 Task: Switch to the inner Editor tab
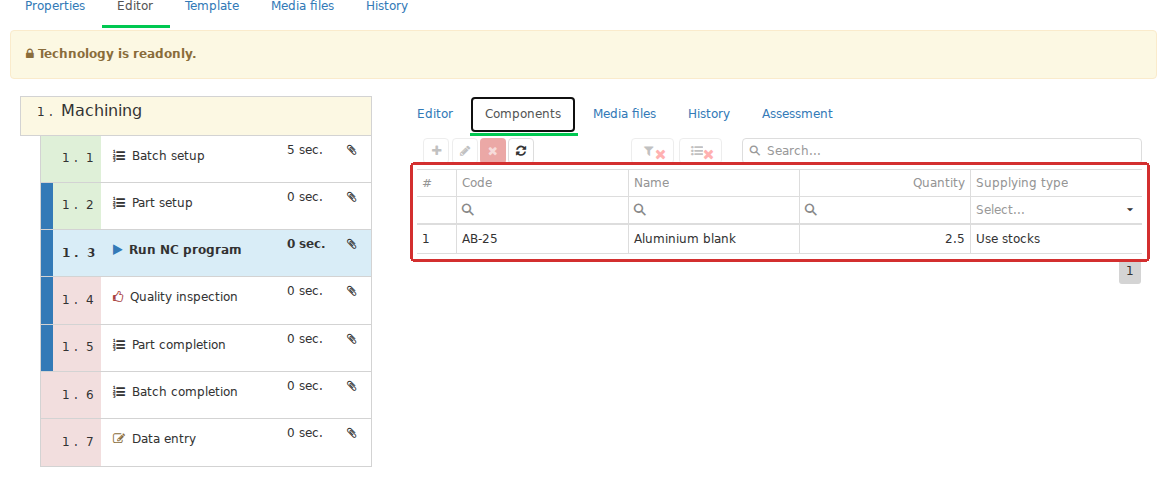[435, 114]
